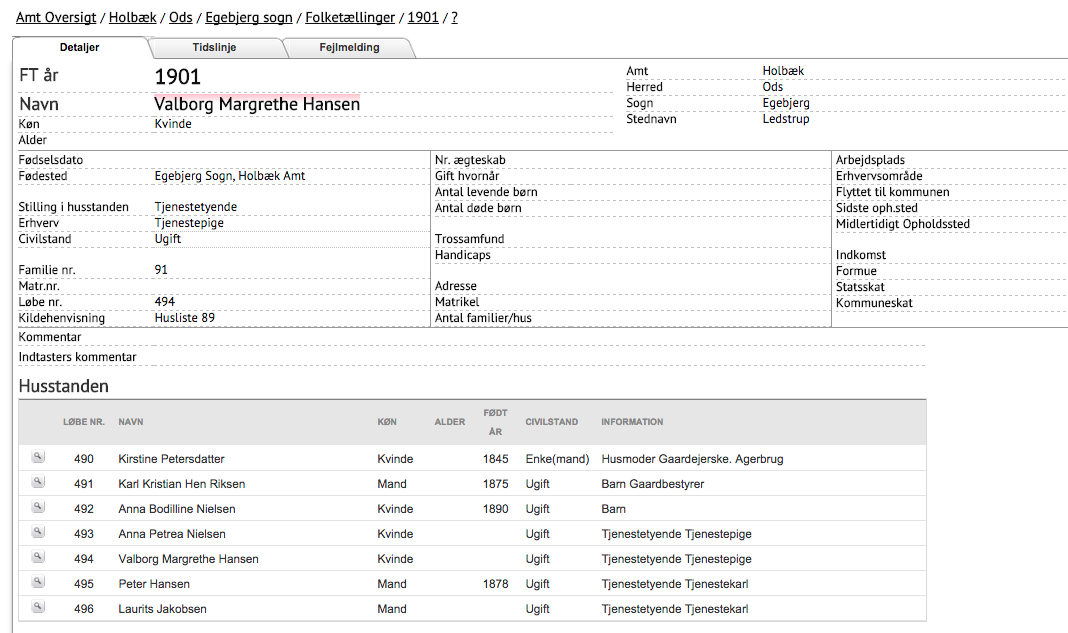
Task: Click the question mark breadcrumb link
Action: (x=454, y=18)
